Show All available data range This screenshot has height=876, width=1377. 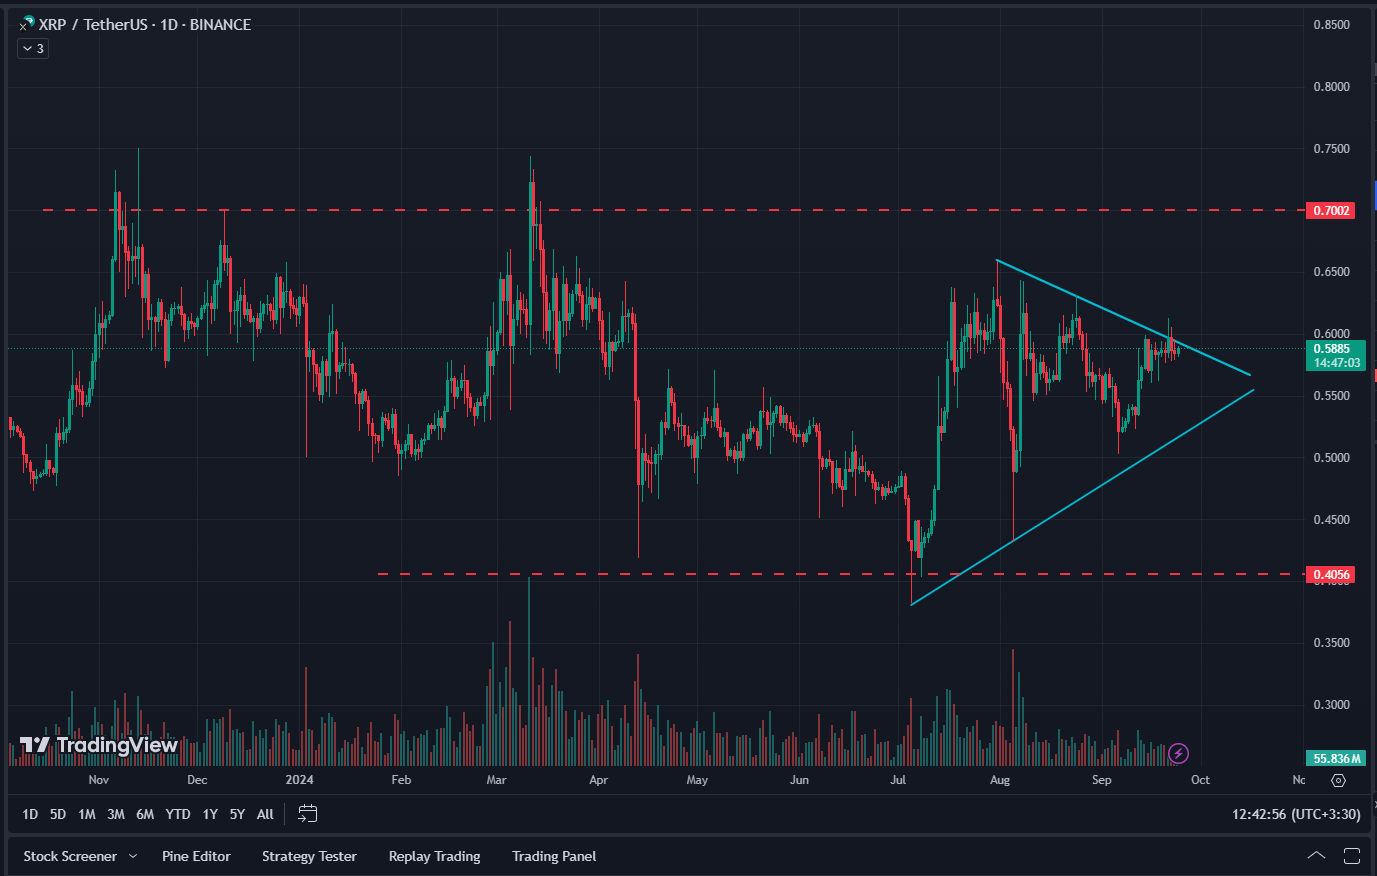(265, 814)
